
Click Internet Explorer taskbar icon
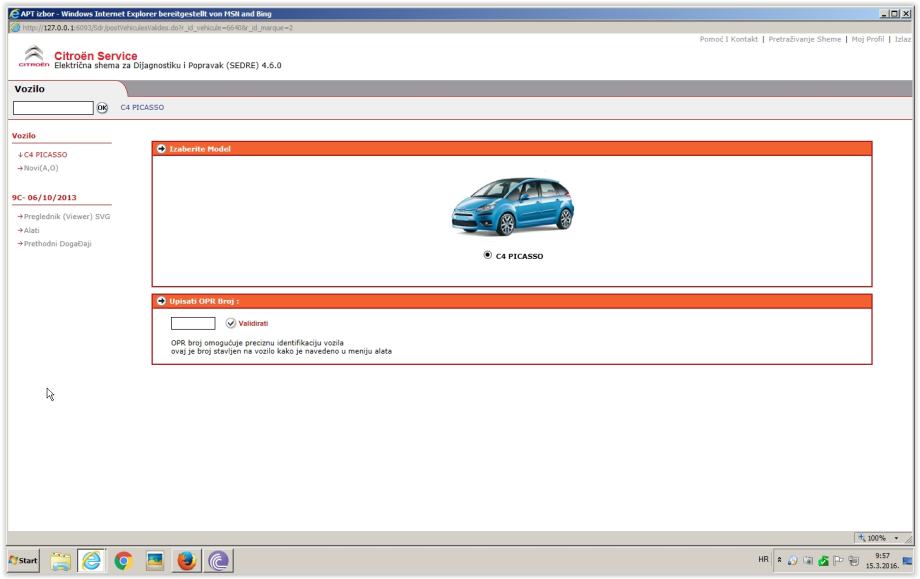point(91,561)
